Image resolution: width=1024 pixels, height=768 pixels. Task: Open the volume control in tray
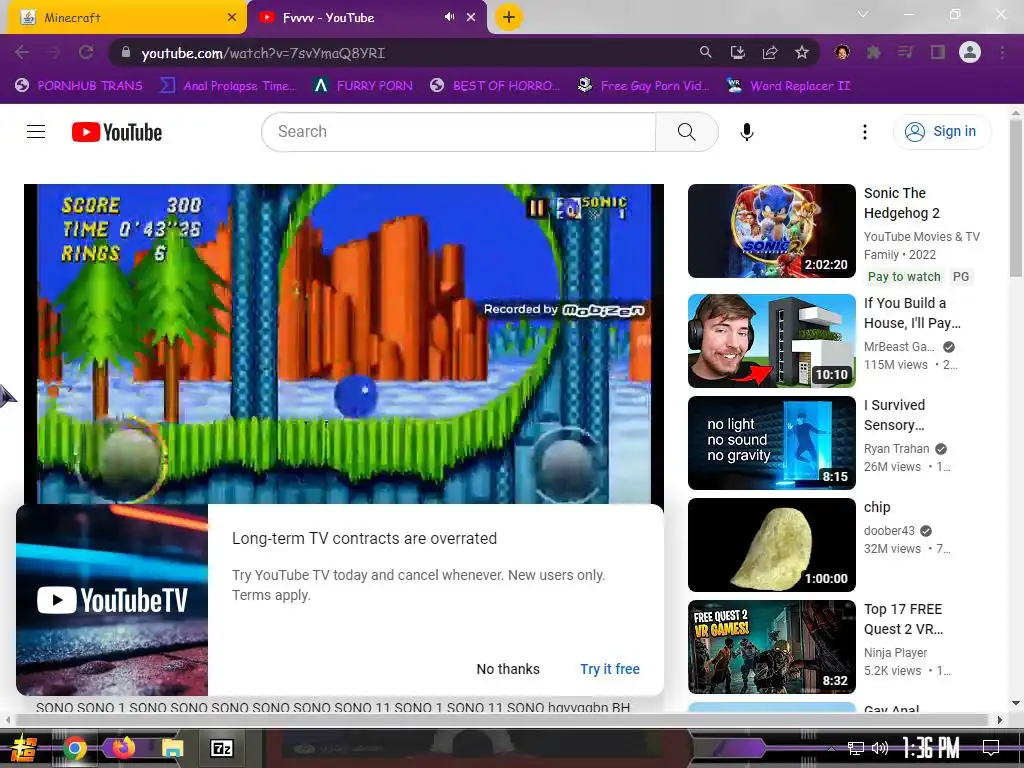pyautogui.click(x=880, y=748)
